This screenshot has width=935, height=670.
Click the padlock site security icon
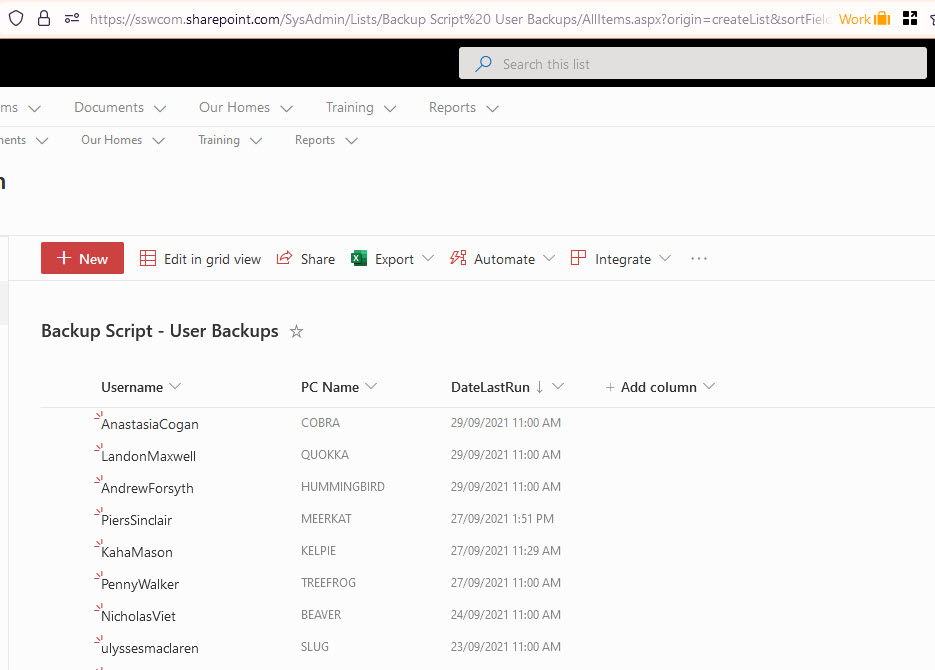coord(43,18)
